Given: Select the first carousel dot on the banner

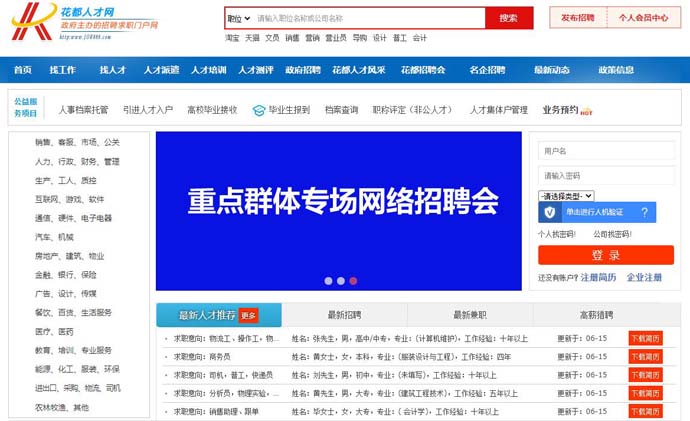Looking at the screenshot, I should [x=328, y=281].
